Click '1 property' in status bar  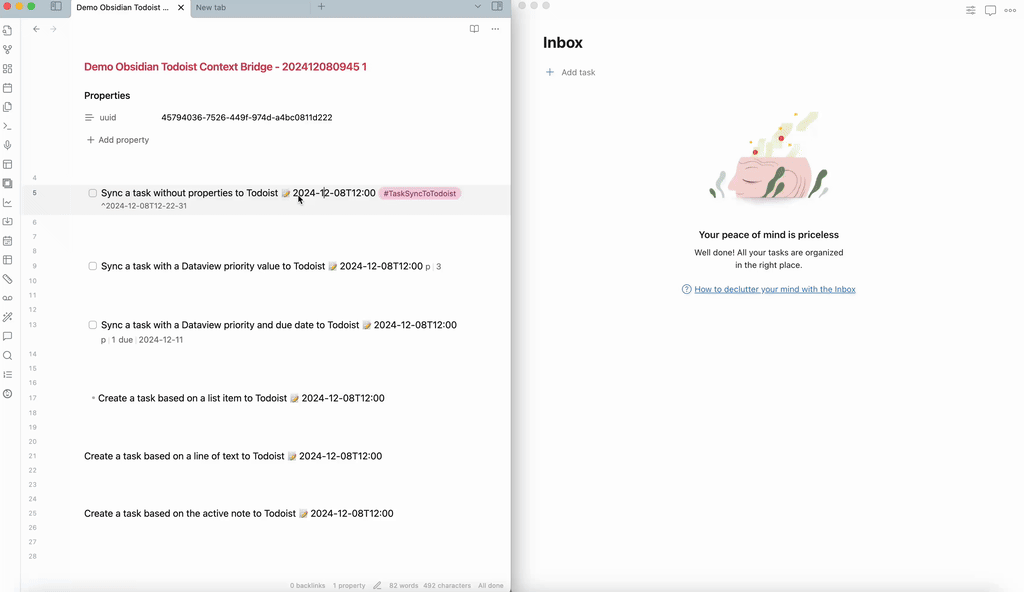point(349,585)
